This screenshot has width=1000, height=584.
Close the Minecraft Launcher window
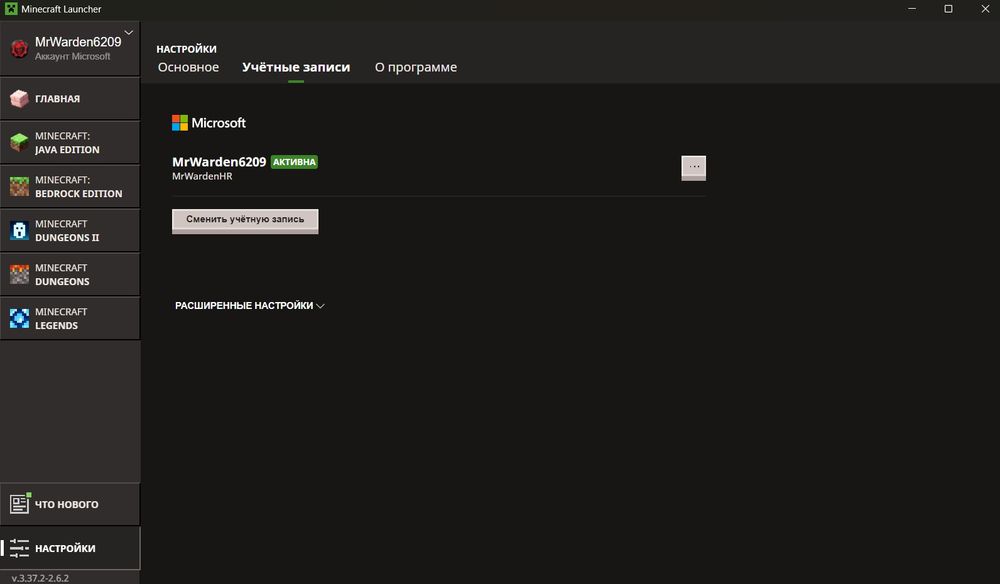click(985, 9)
